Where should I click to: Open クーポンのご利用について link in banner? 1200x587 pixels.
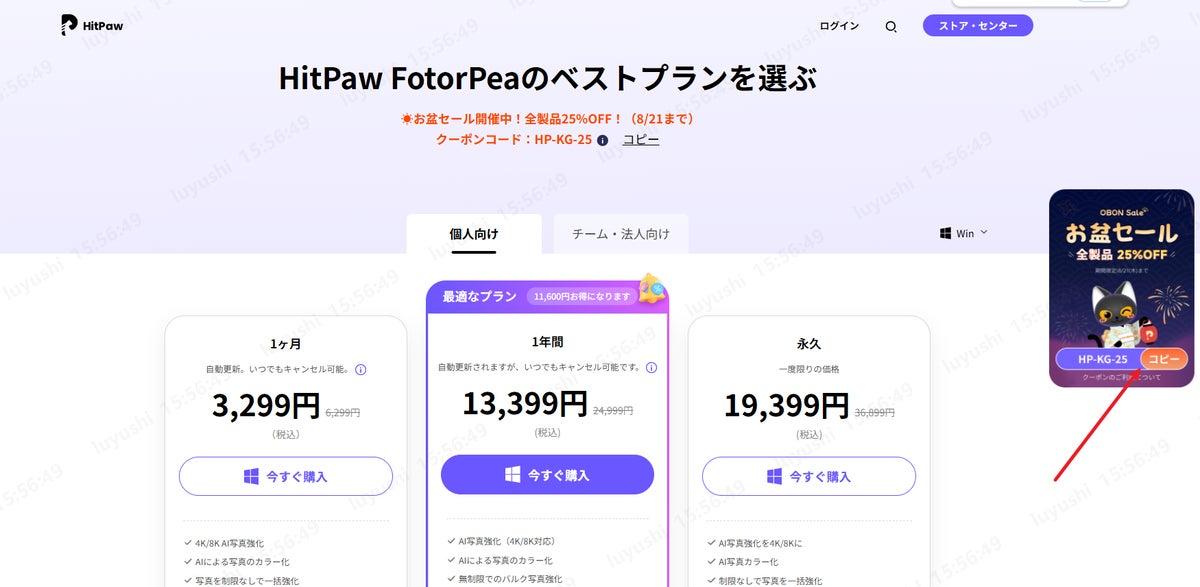coord(1121,378)
